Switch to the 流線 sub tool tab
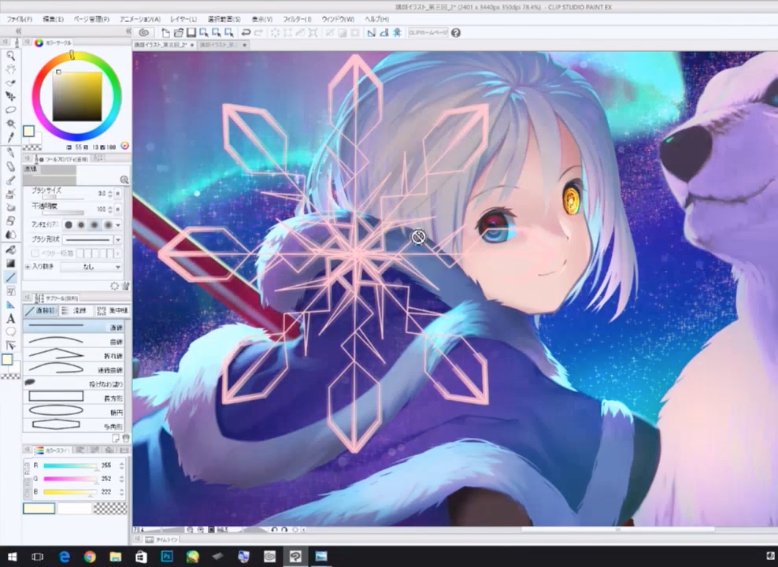778x567 pixels. click(x=75, y=311)
